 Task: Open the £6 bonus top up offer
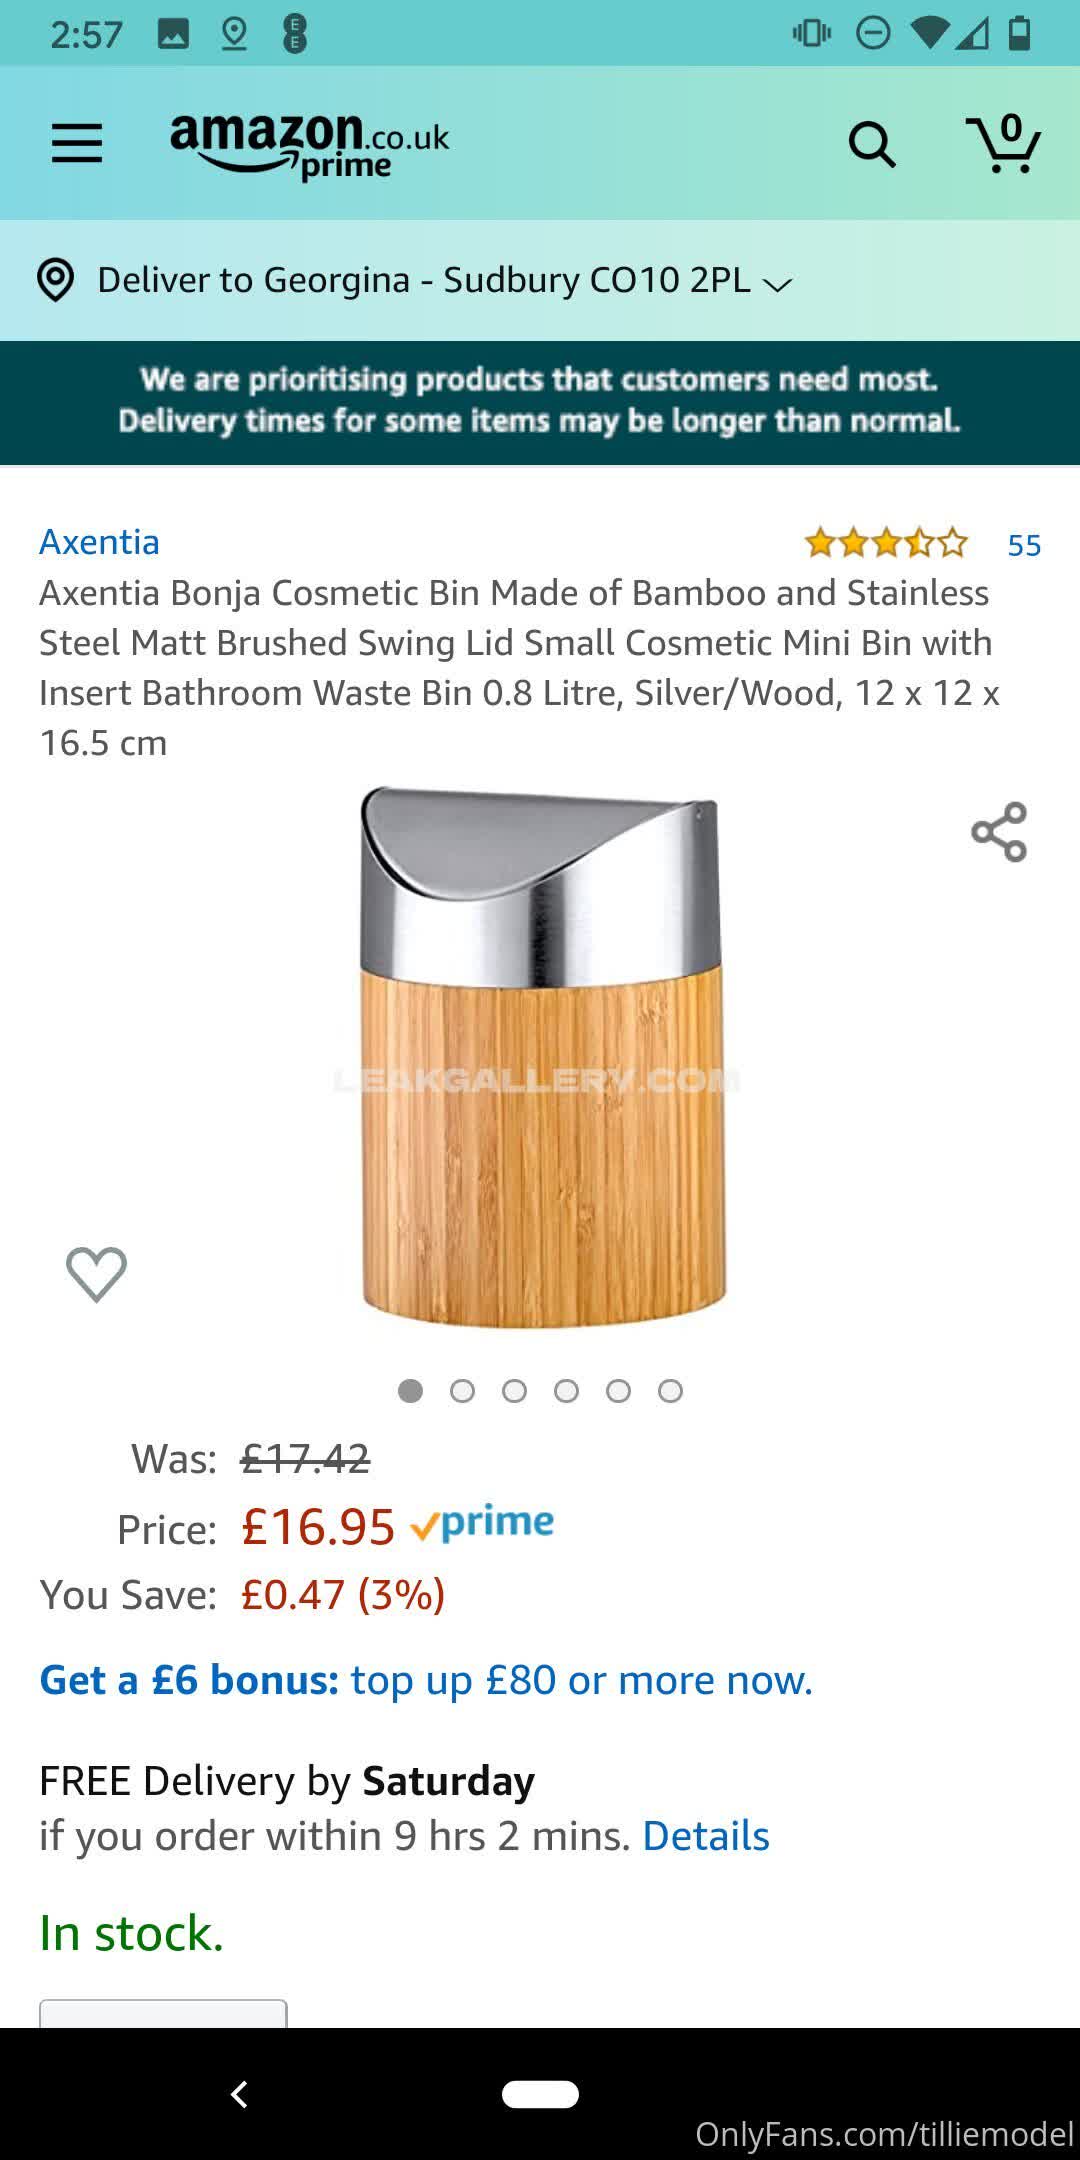[426, 1680]
